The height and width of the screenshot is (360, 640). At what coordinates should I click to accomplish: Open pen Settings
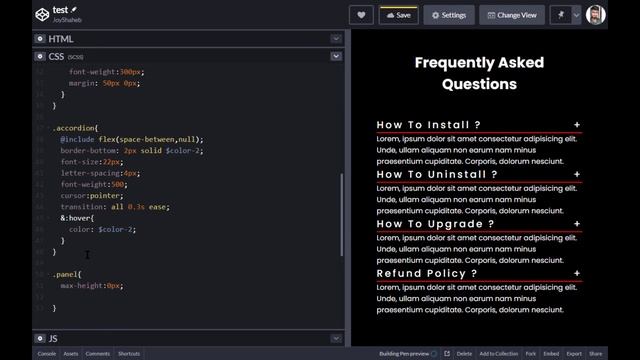pos(449,15)
